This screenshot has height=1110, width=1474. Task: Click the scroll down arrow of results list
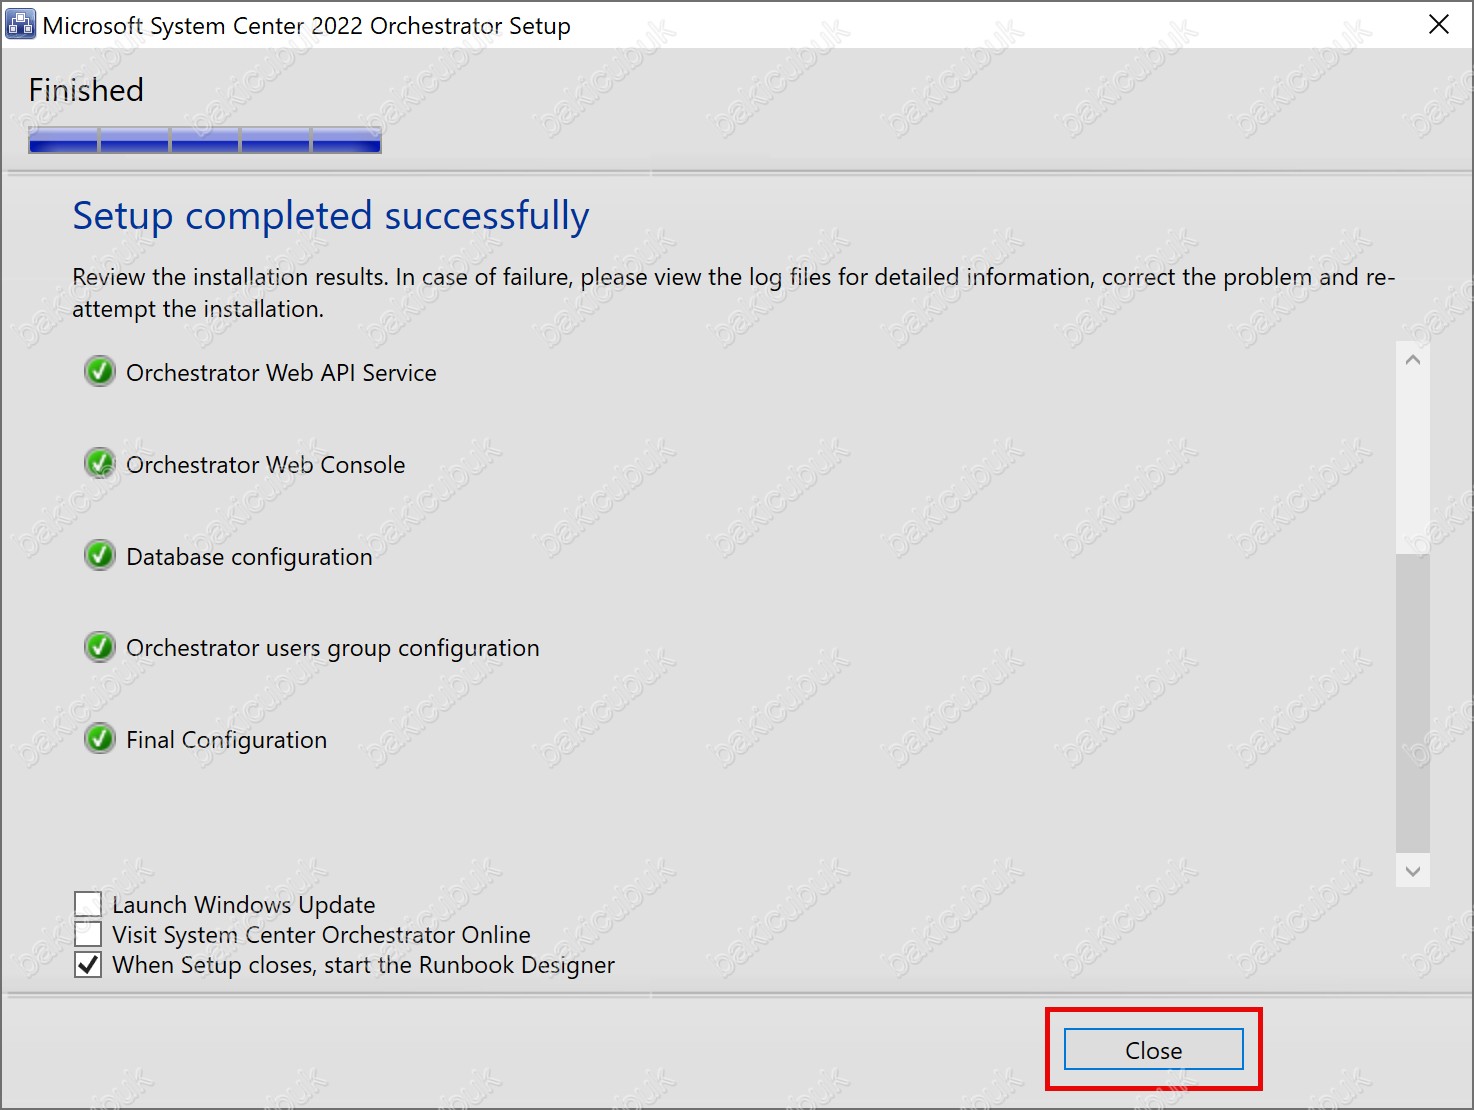1412,871
